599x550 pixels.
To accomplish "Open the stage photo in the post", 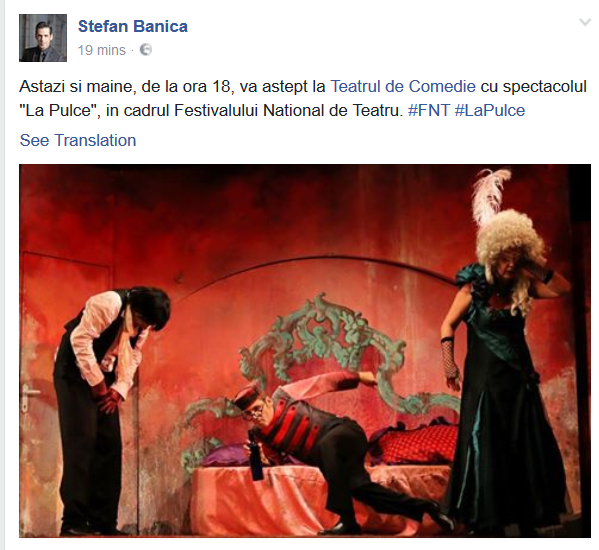I will 305,351.
